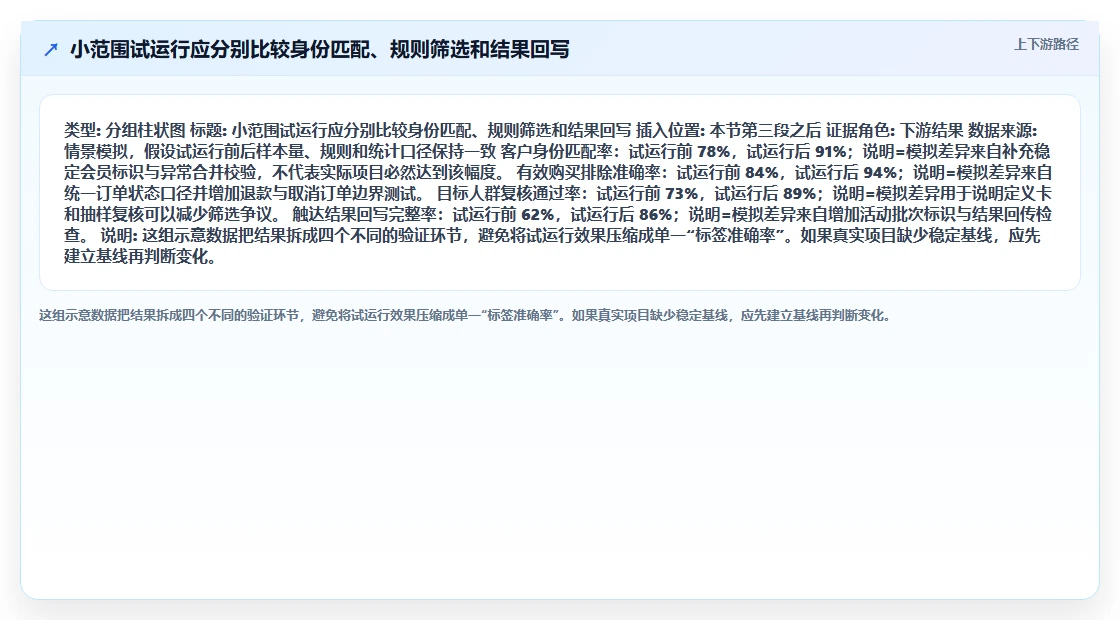Click the heading 小范围试运行应分别比较身份匹配、规则筛选和结果回写
Viewport: 1120px width, 620px height.
tap(319, 49)
